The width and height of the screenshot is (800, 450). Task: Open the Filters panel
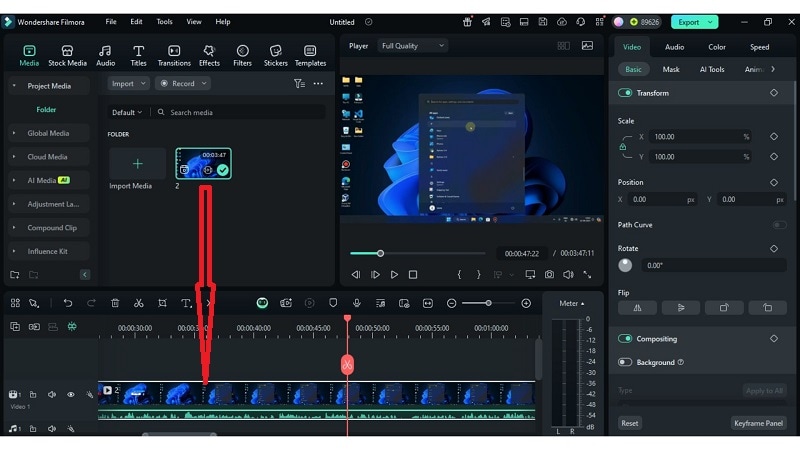tap(242, 56)
